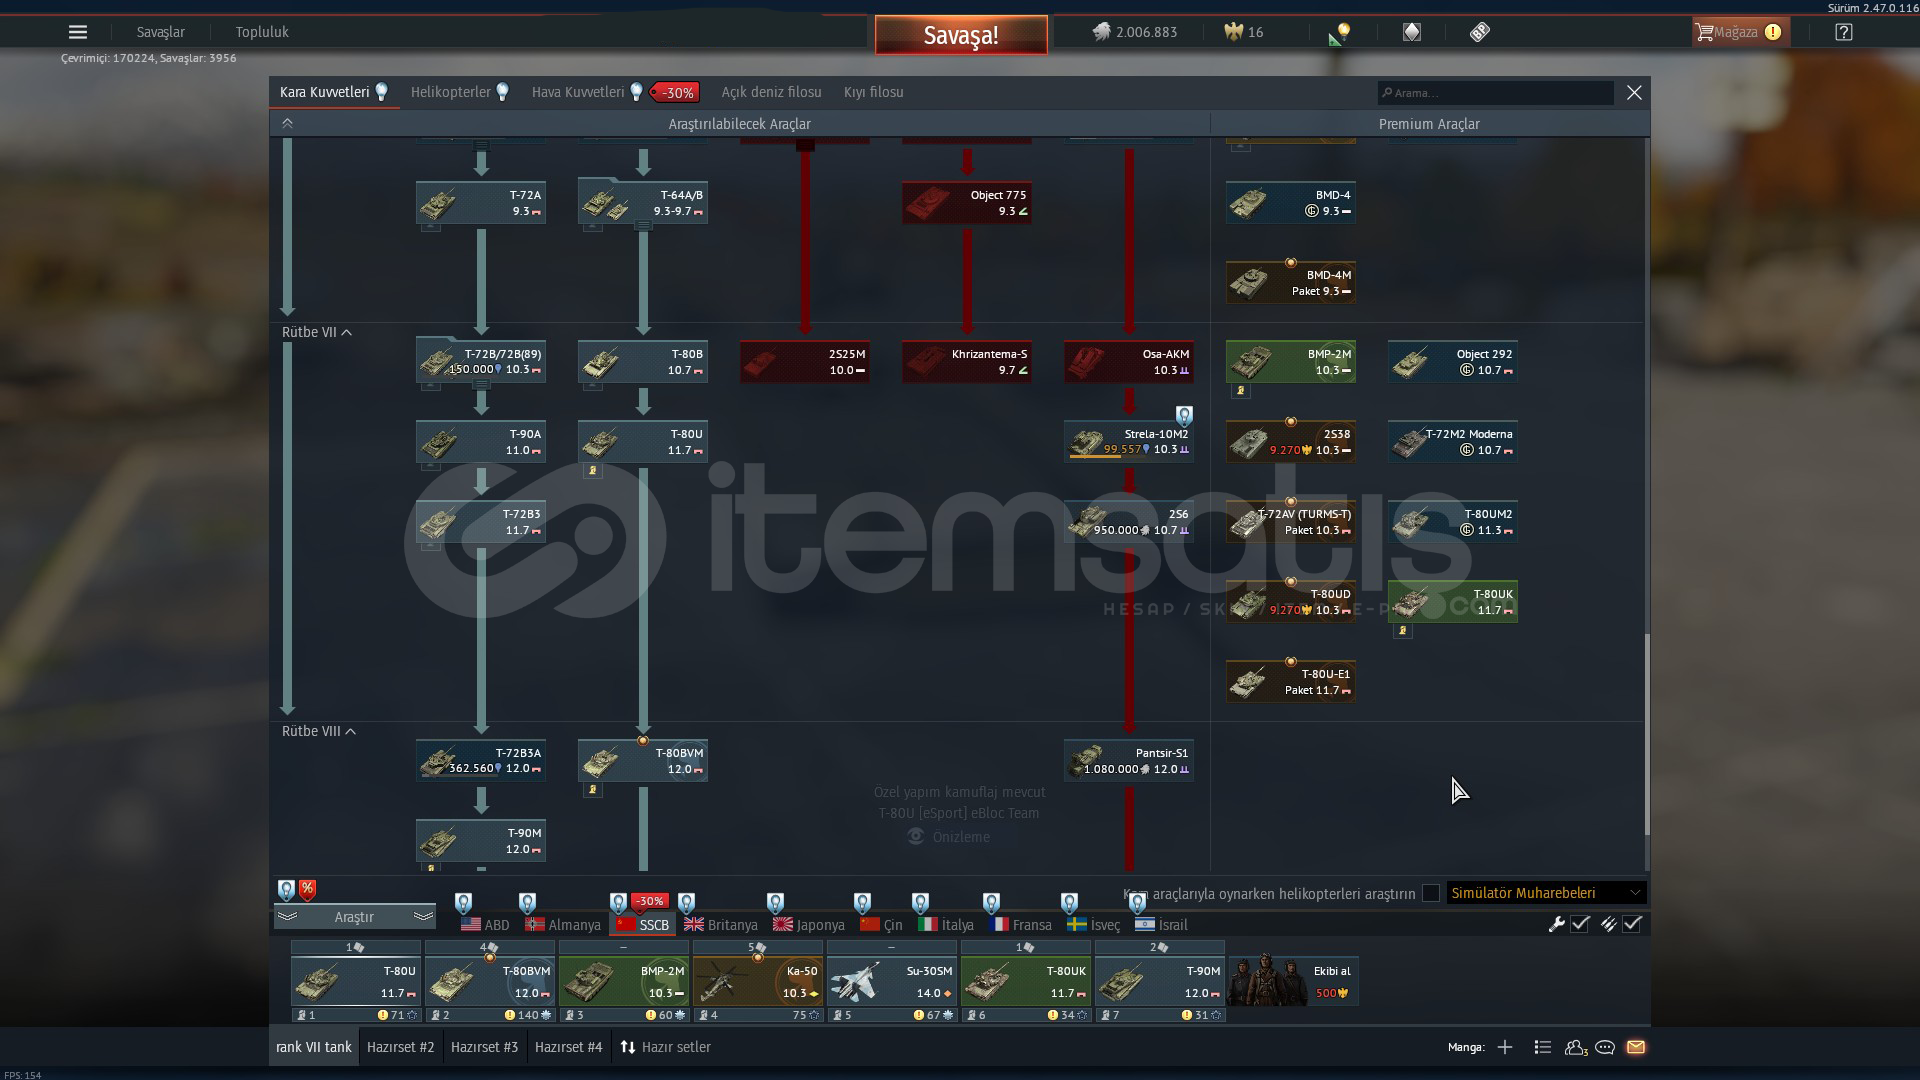1920x1080 pixels.
Task: Click the Silver Lions balance 2.006.883
Action: (x=1134, y=32)
